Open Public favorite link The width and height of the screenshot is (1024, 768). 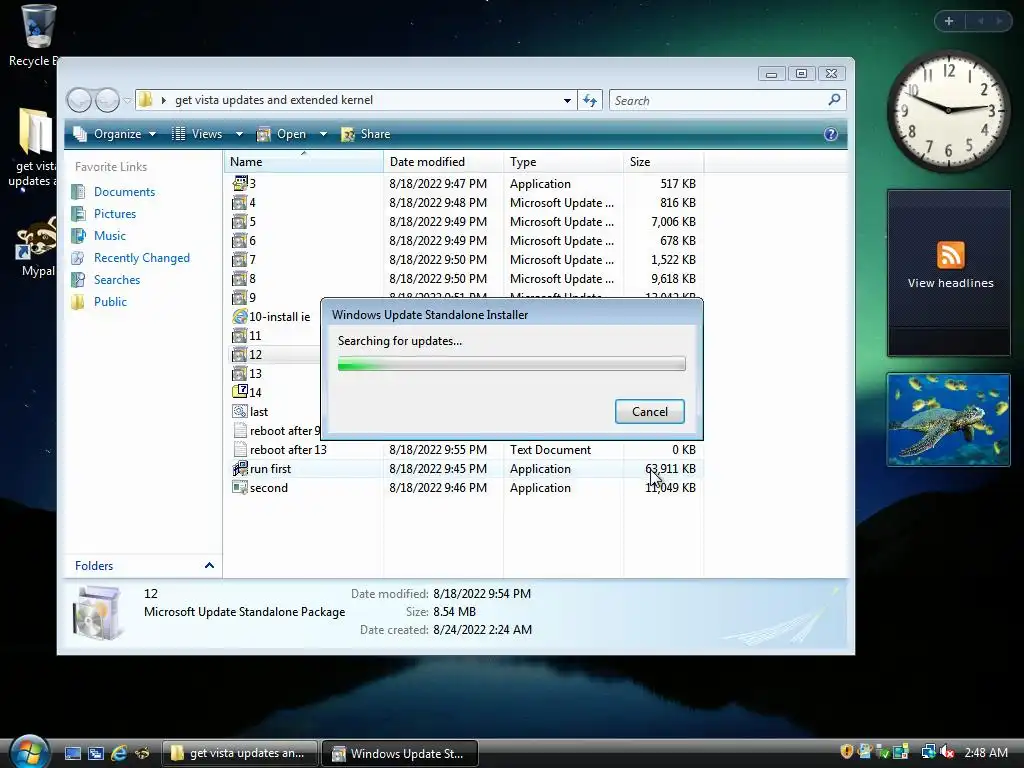110,302
